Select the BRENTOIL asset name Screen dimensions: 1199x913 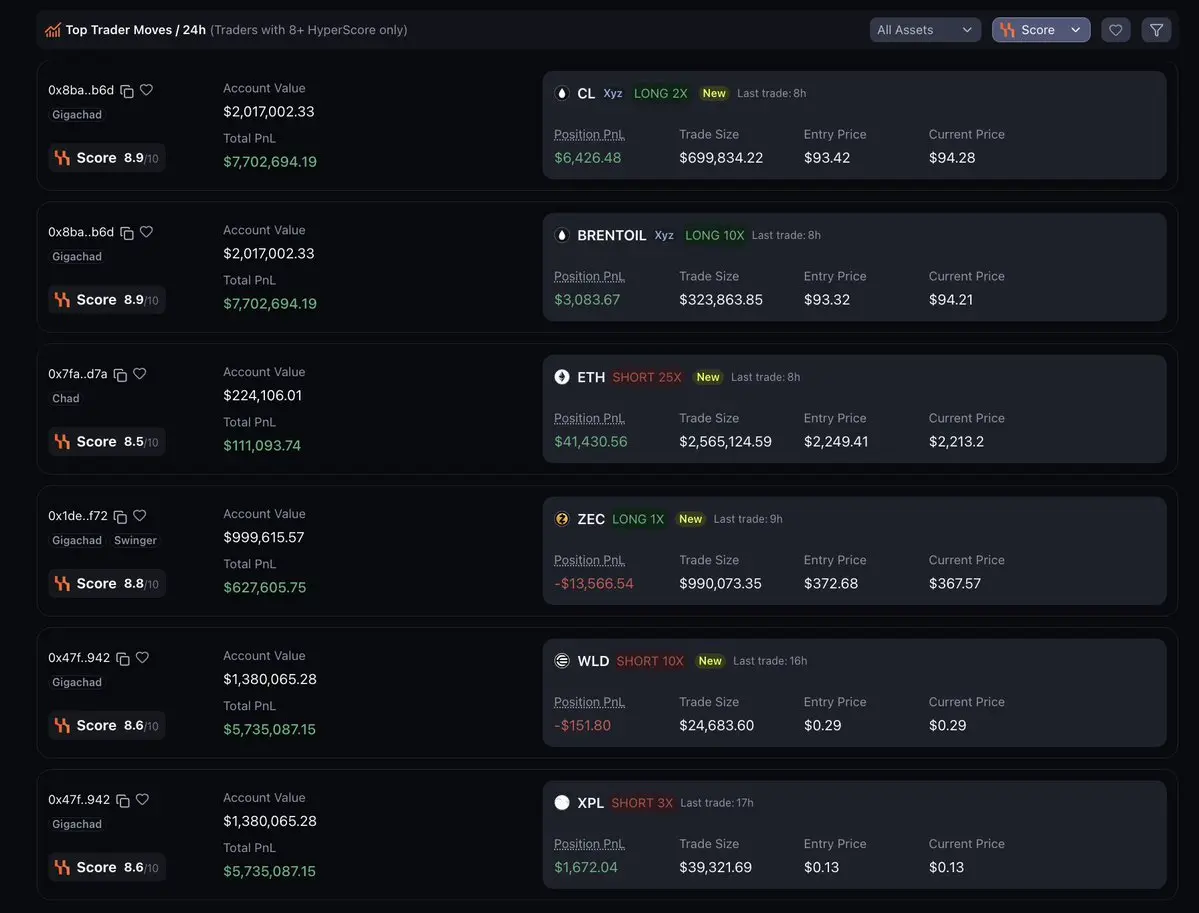click(612, 236)
